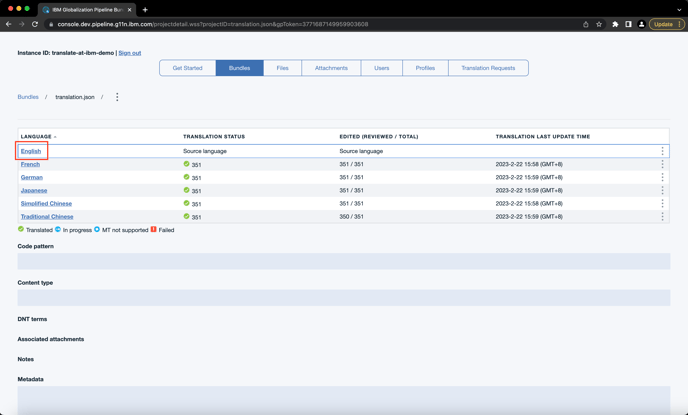
Task: Navigate to Bundles via the breadcrumb
Action: [28, 97]
